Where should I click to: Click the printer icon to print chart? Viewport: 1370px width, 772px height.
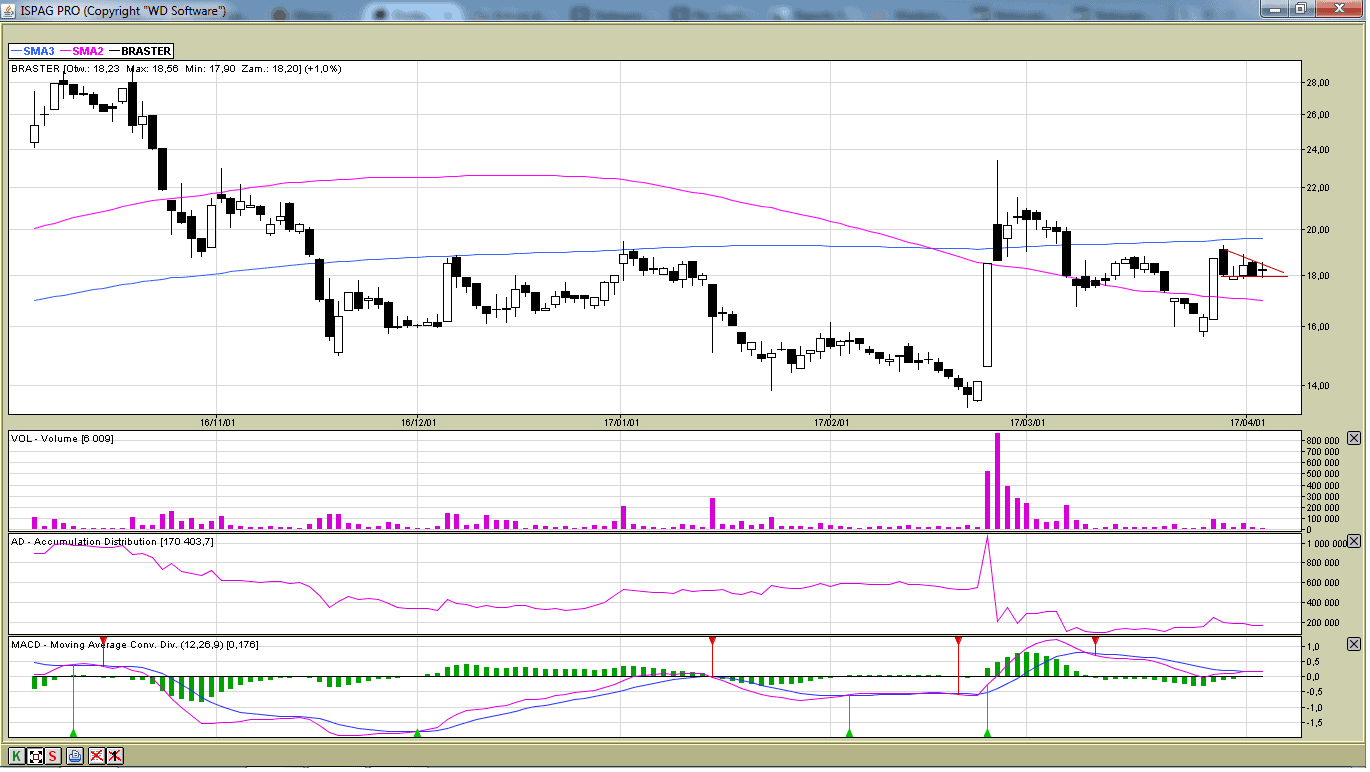point(75,756)
